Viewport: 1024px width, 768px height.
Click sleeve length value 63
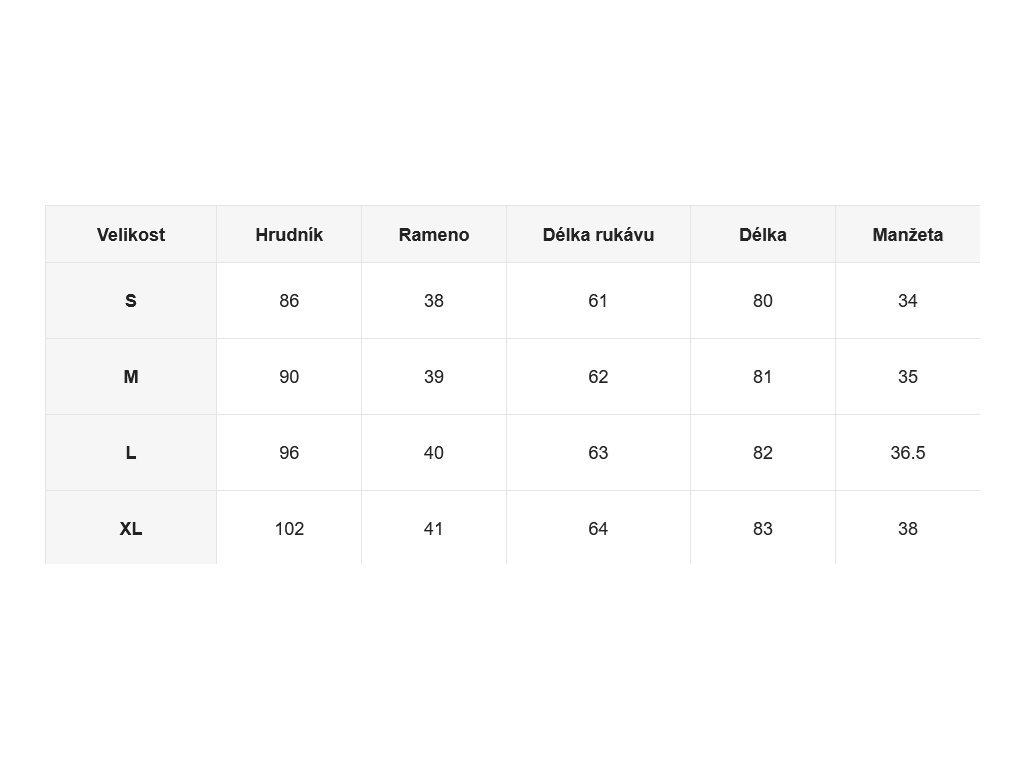[598, 453]
